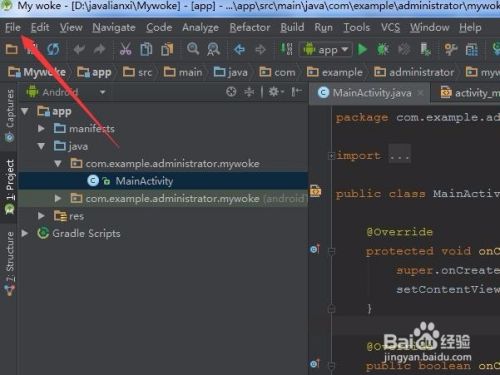
Task: Close the MainActivity.java tab
Action: 421,93
